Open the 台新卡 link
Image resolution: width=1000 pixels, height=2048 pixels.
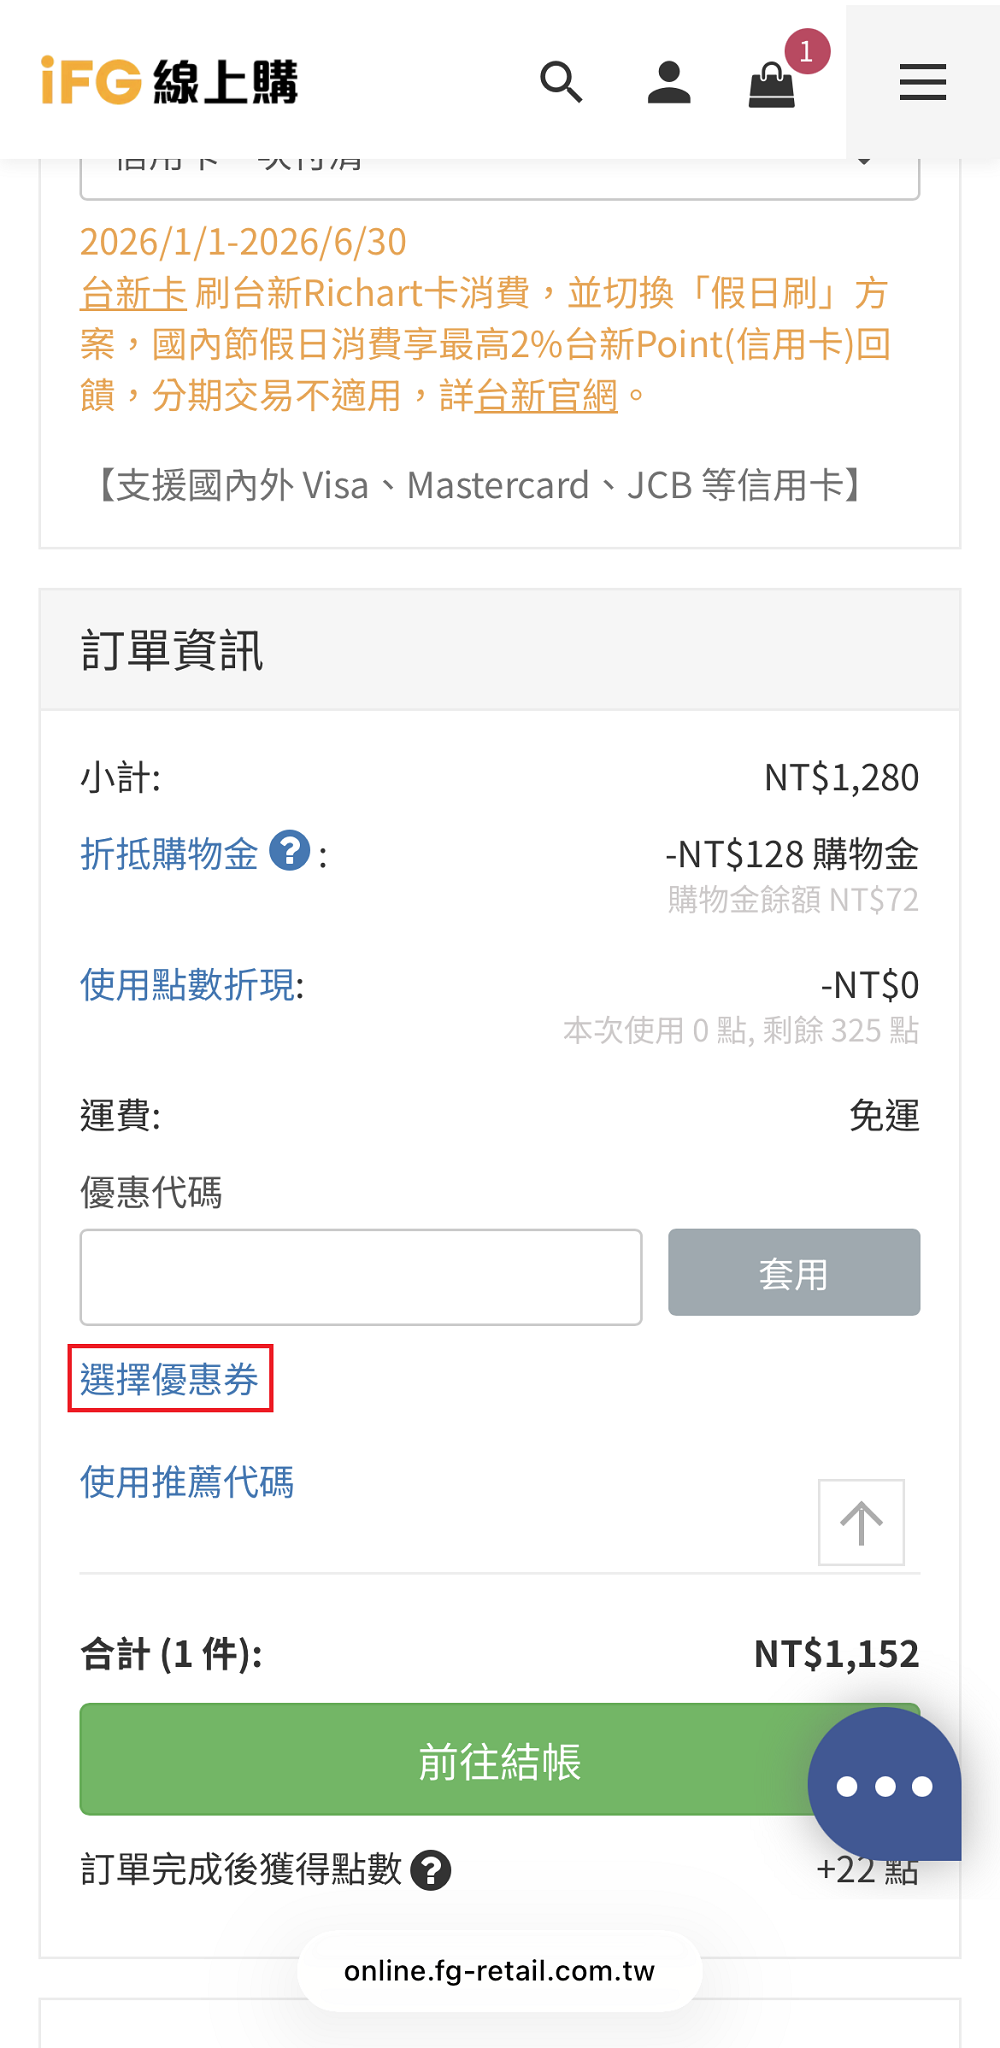click(133, 294)
